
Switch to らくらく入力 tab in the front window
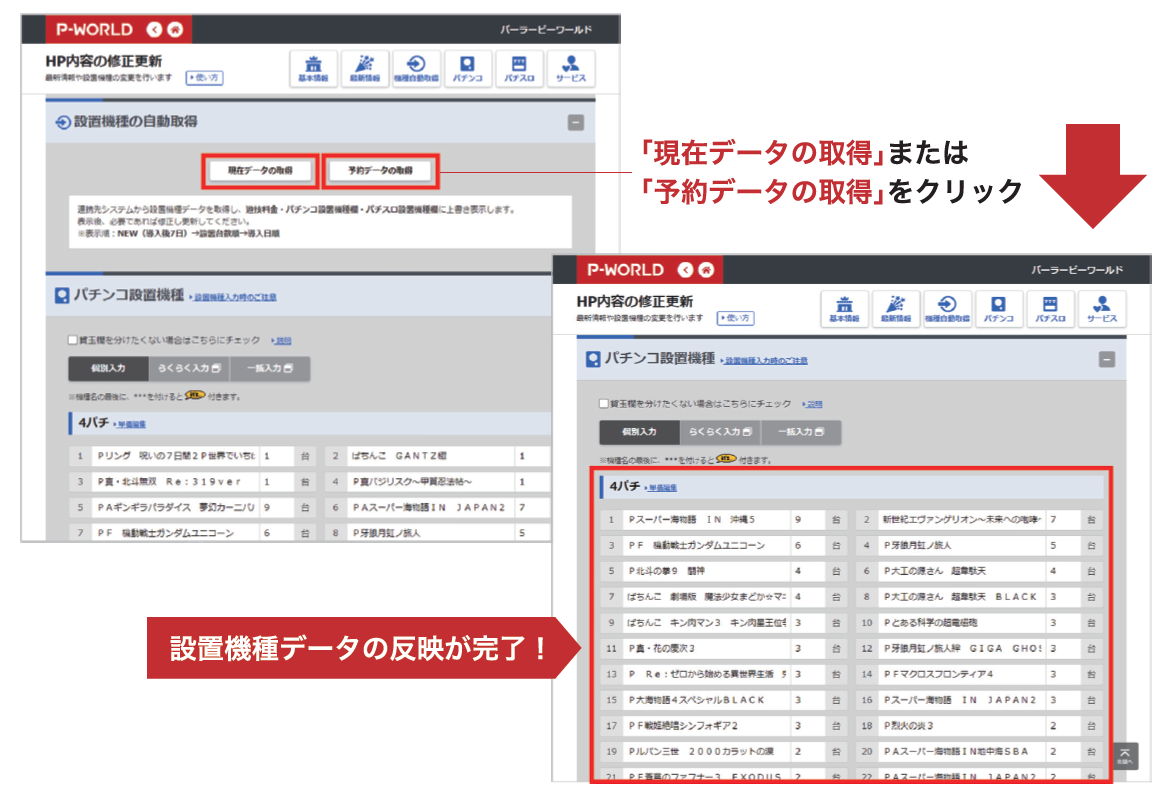click(x=720, y=433)
